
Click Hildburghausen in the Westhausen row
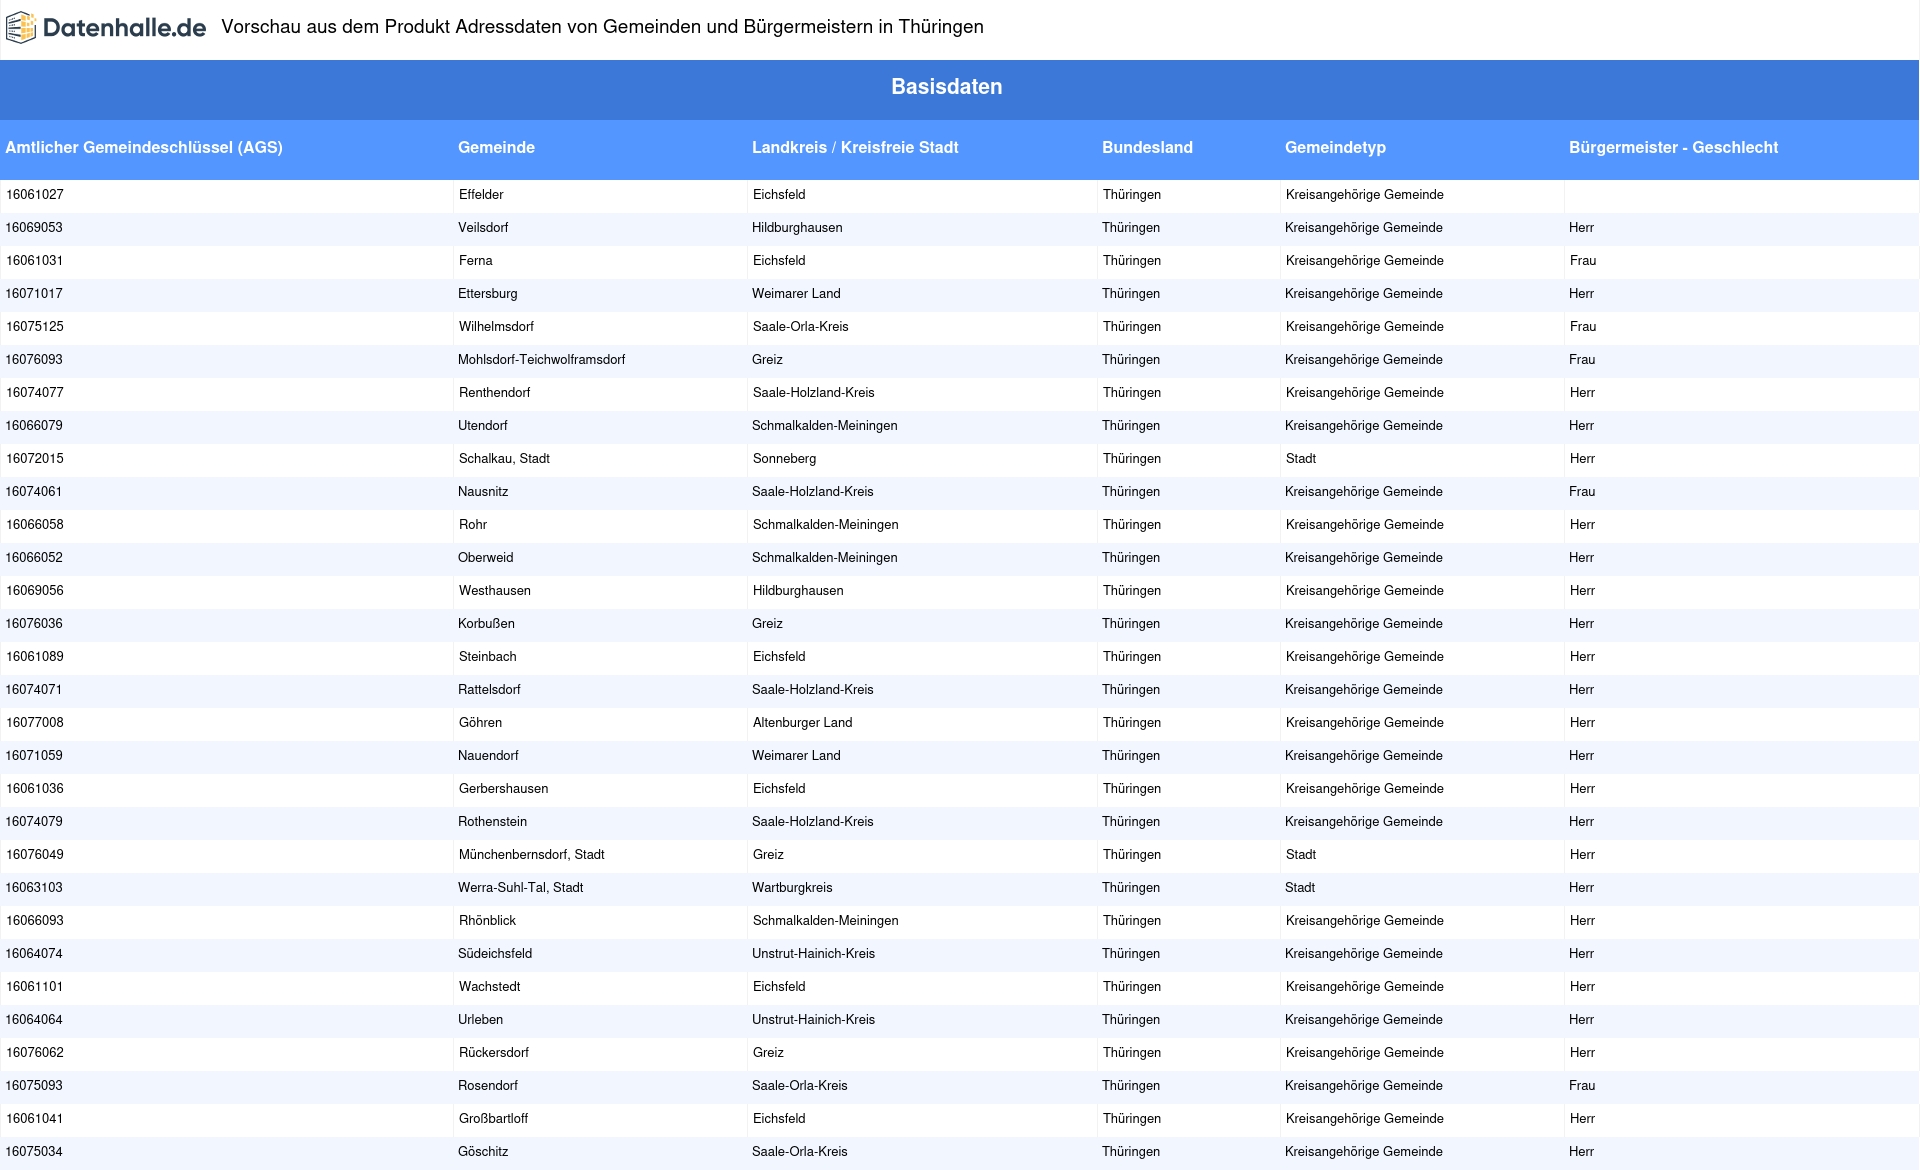(x=798, y=591)
